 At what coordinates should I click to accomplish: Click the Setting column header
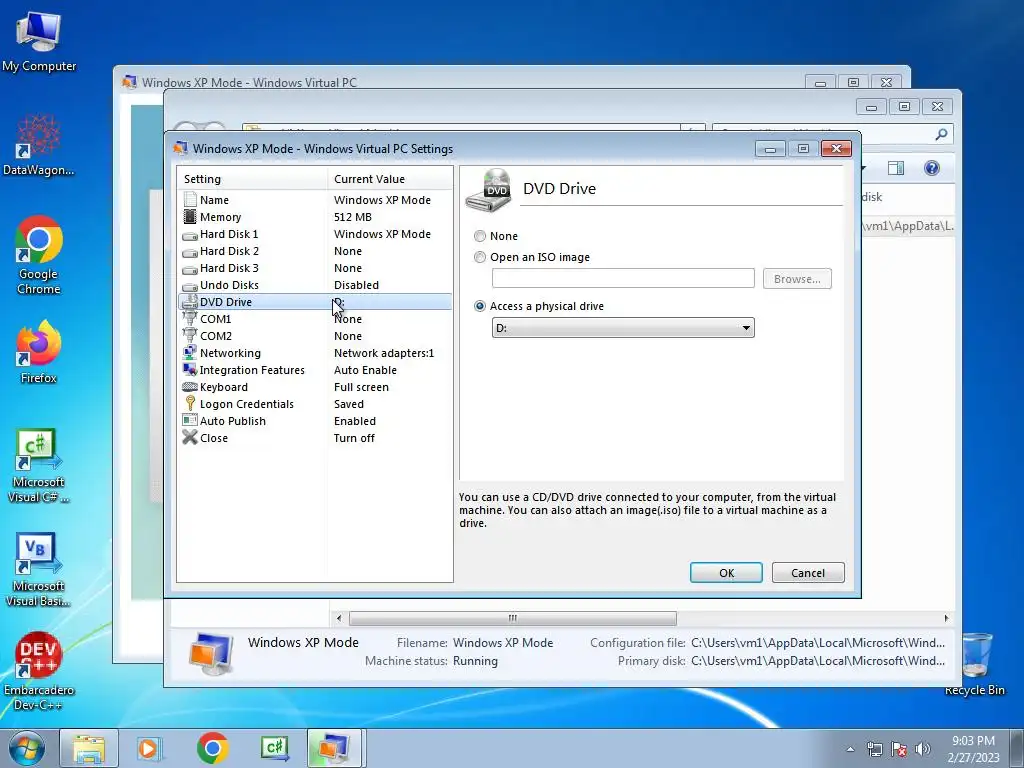[252, 179]
